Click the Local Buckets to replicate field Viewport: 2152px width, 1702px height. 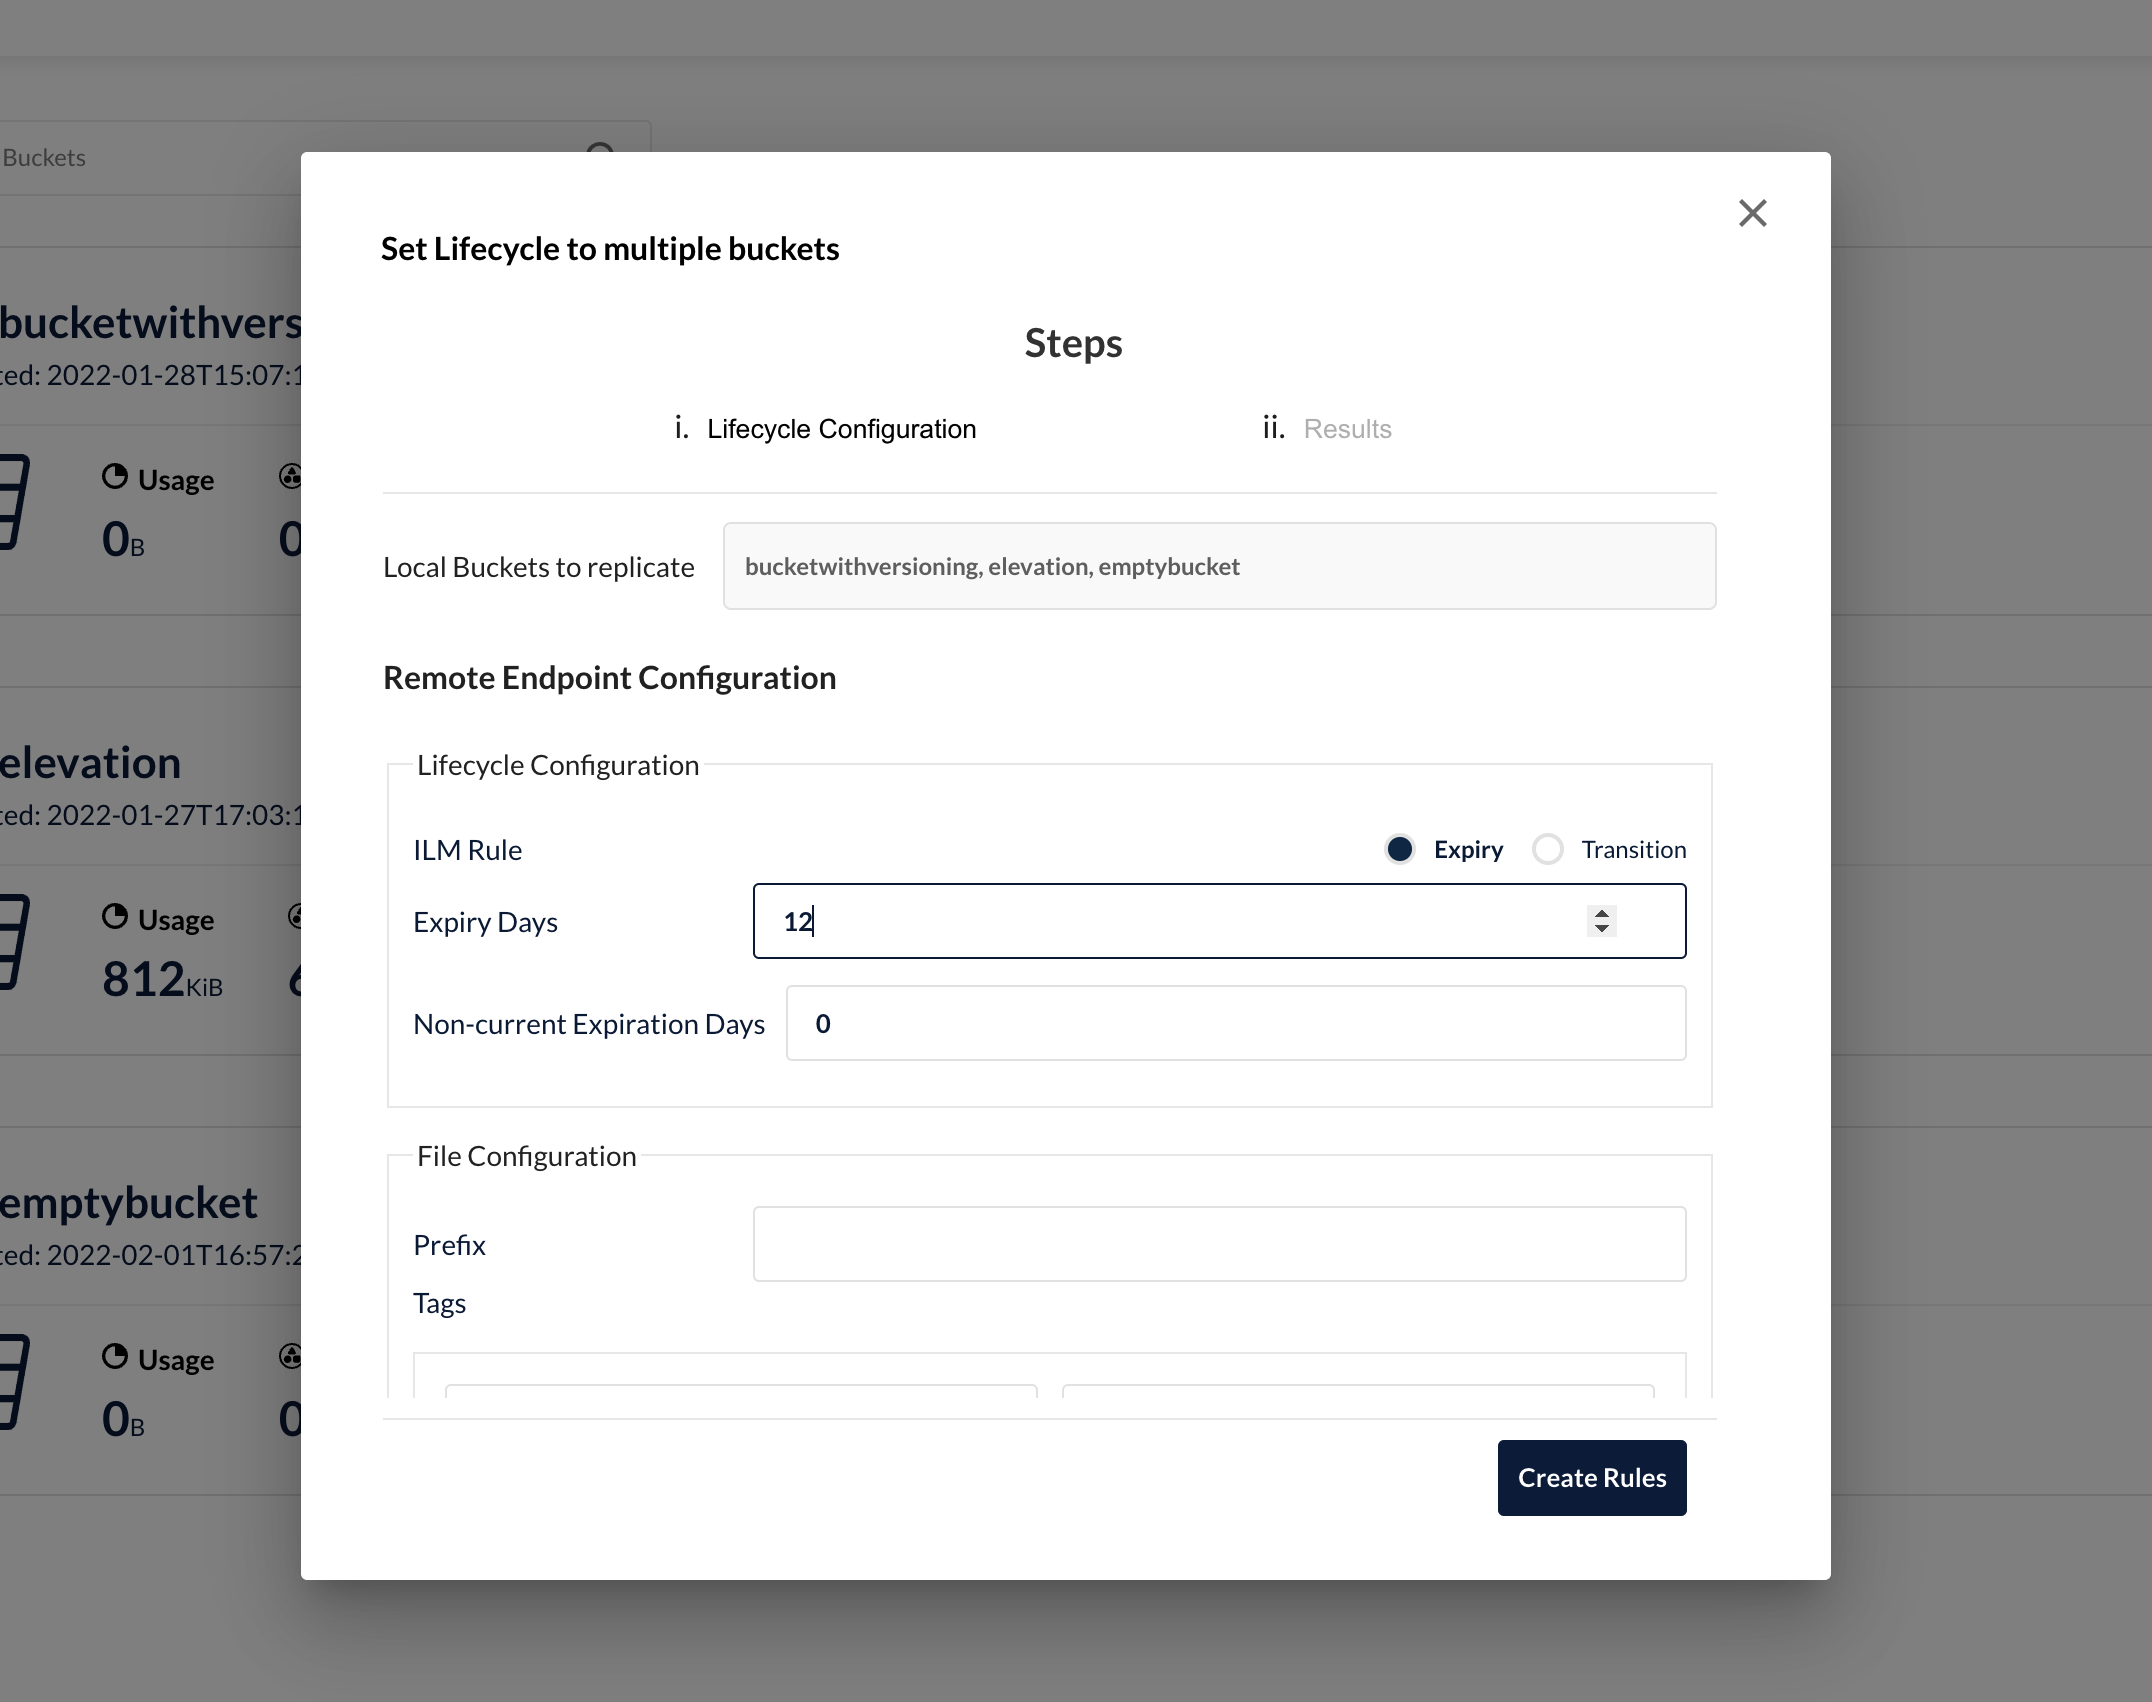coord(1219,566)
